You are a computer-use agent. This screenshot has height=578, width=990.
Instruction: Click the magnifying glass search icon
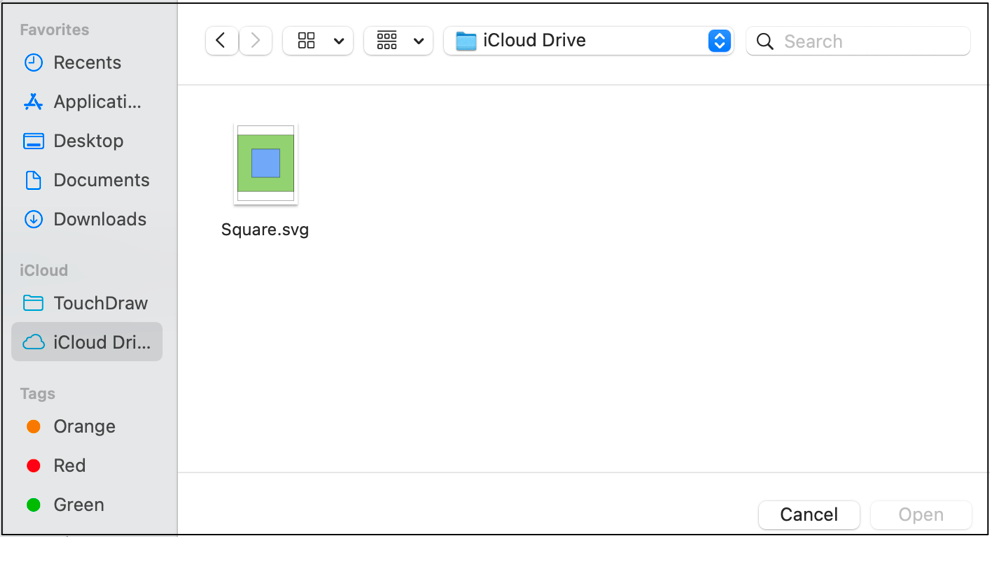coord(765,42)
